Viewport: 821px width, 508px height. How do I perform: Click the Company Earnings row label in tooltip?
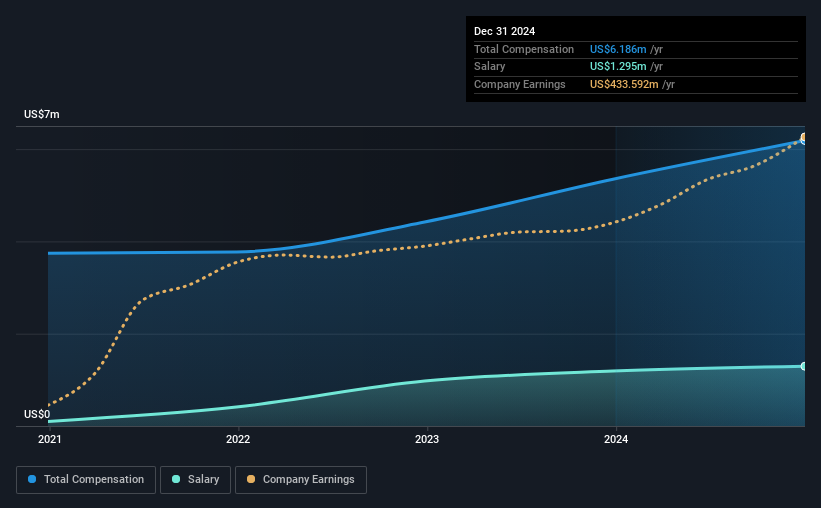(x=519, y=84)
